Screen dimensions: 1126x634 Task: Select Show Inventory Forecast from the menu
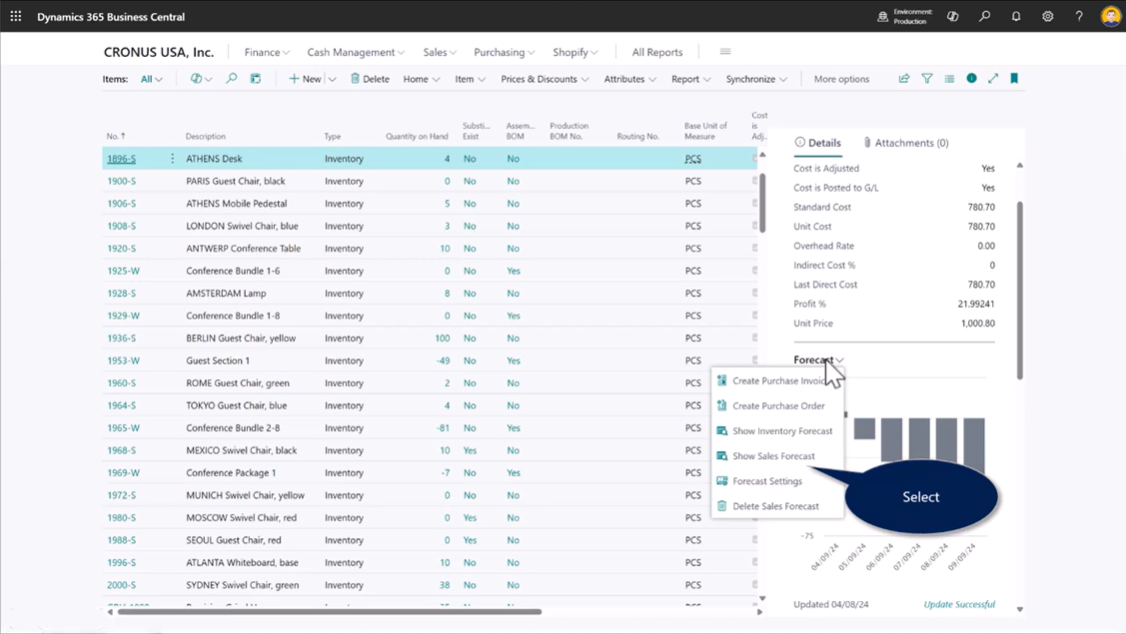[x=782, y=430]
